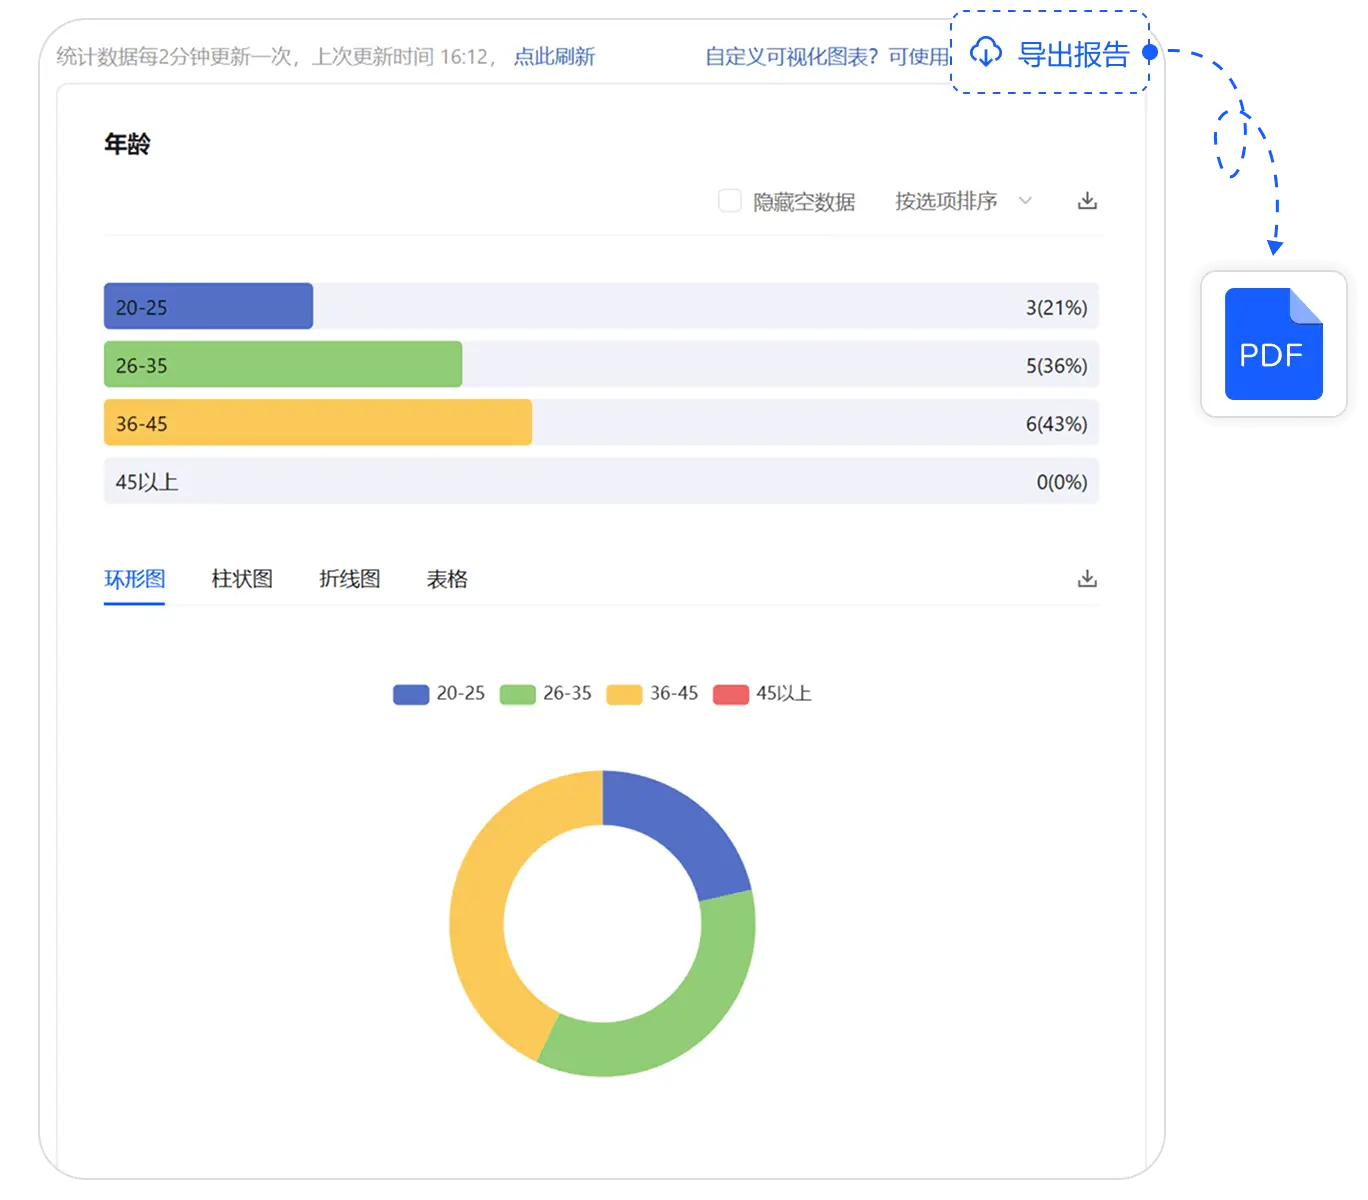
Task: Open the 按选项排序 sort dropdown
Action: click(964, 201)
